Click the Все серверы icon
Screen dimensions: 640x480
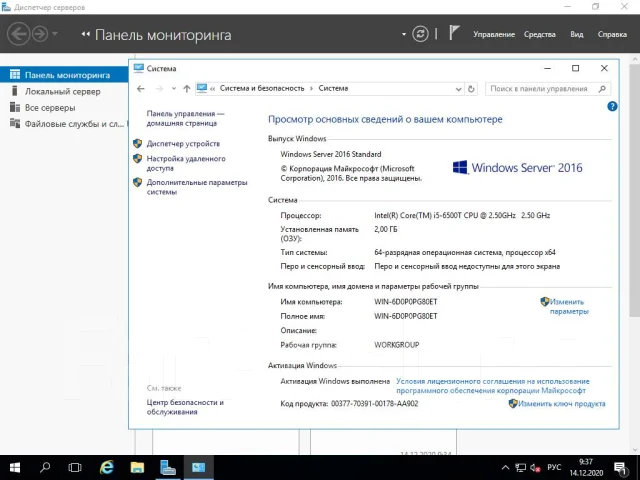click(15, 107)
